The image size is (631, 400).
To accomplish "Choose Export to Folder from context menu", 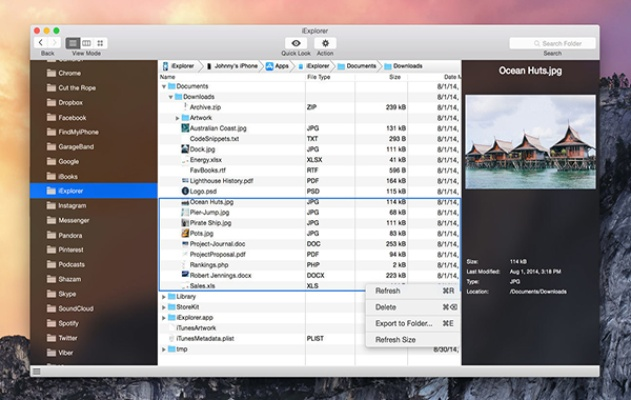I will (x=403, y=323).
